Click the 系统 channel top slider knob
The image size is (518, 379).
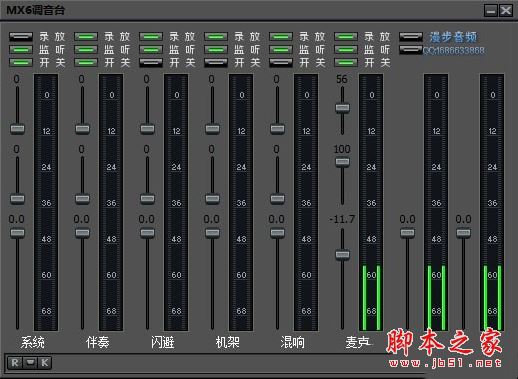point(17,129)
